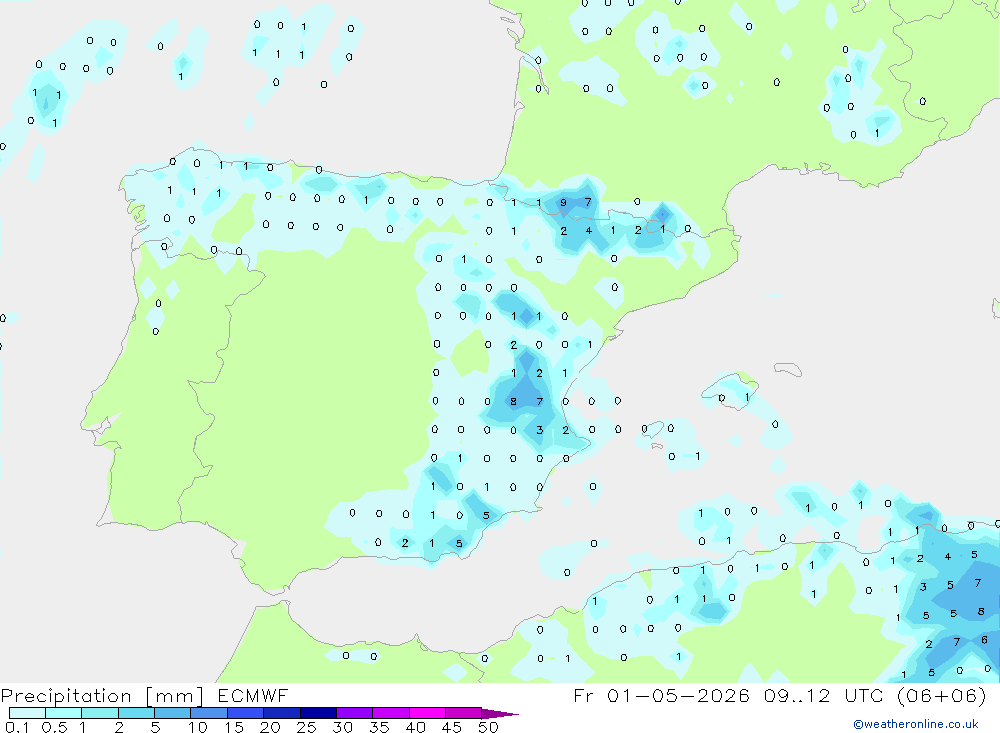Click the 0.5–1 mm legend swatch
Image resolution: width=1000 pixels, height=733 pixels.
click(x=64, y=713)
